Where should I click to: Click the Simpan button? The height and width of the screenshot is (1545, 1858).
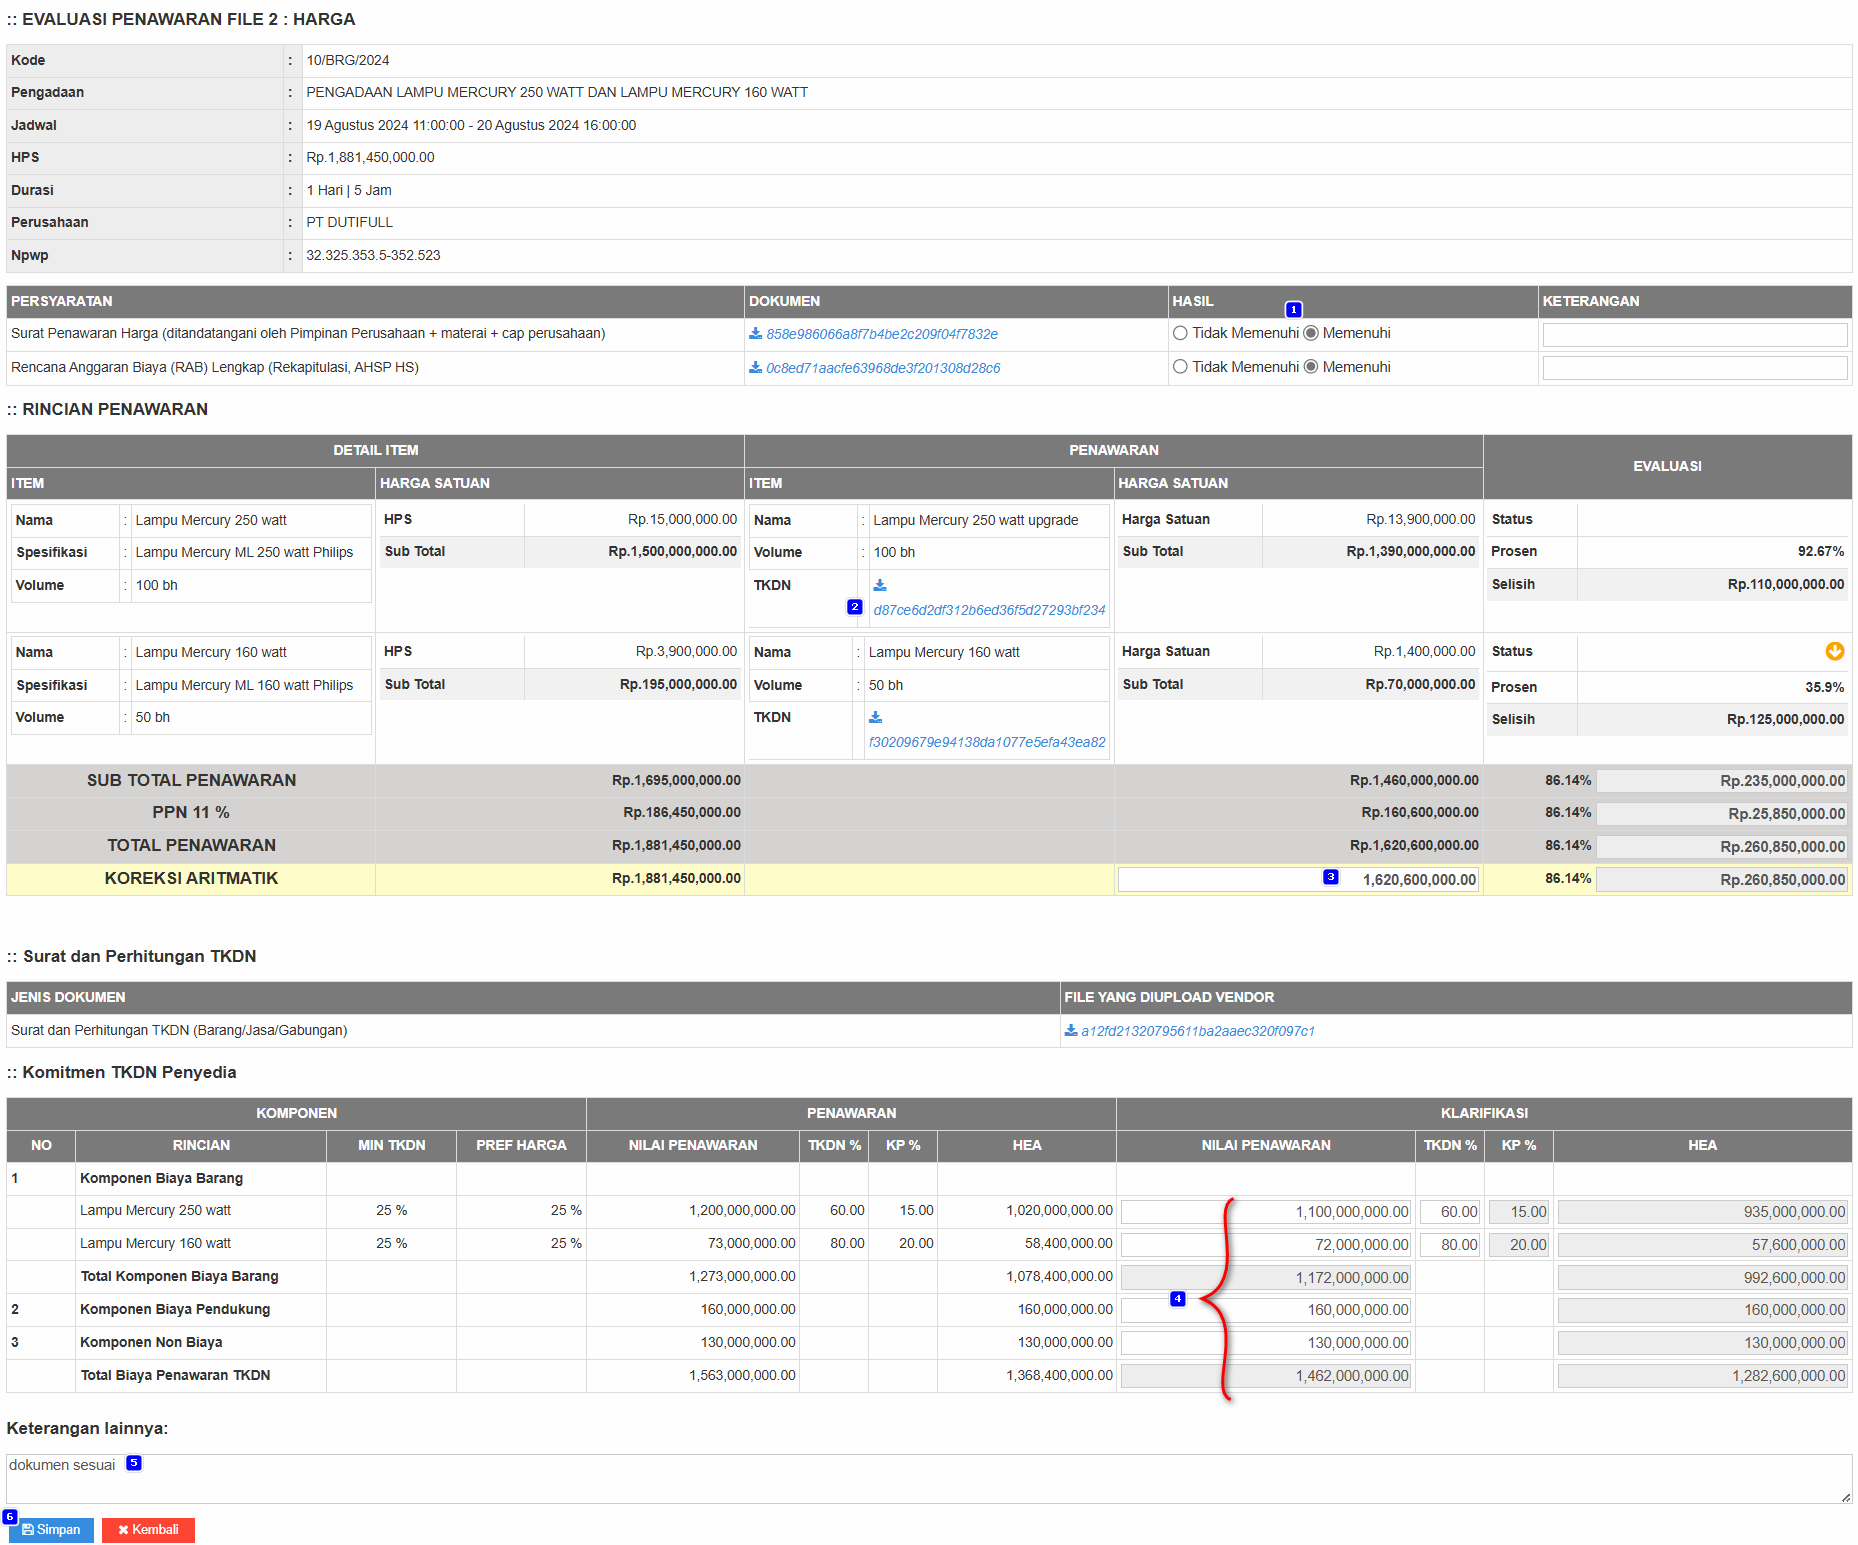point(52,1530)
